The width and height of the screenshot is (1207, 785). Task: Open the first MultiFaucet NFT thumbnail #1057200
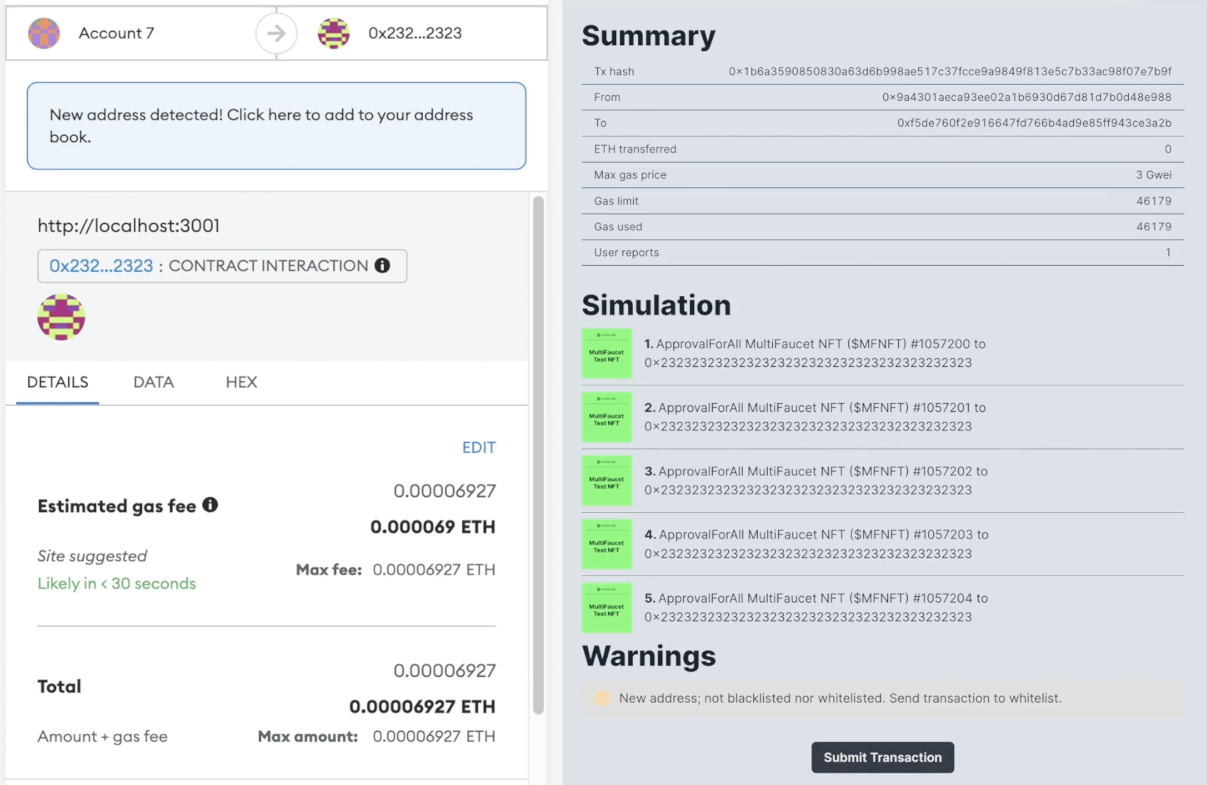pyautogui.click(x=607, y=353)
